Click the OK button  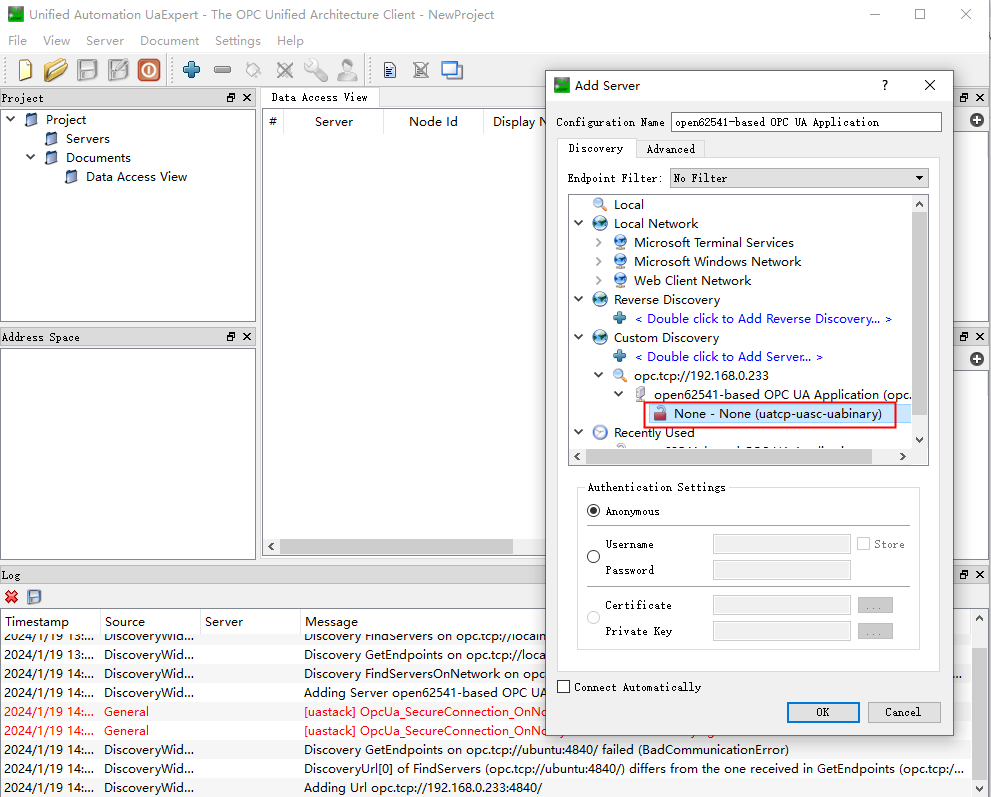[822, 712]
